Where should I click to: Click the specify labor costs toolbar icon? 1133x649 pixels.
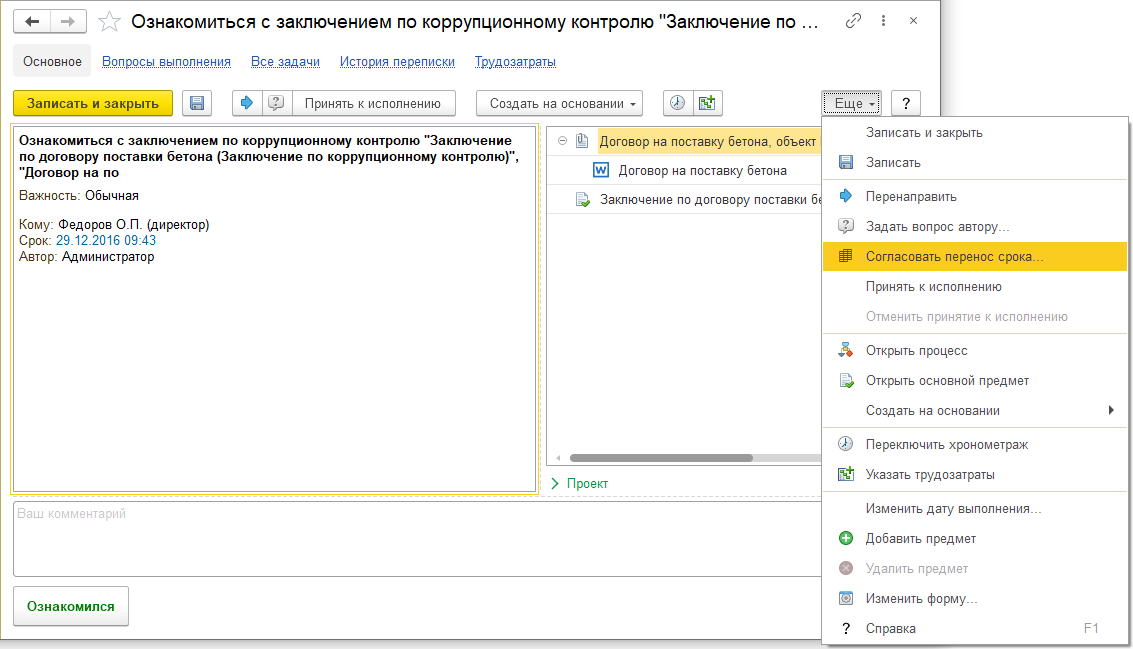[707, 103]
